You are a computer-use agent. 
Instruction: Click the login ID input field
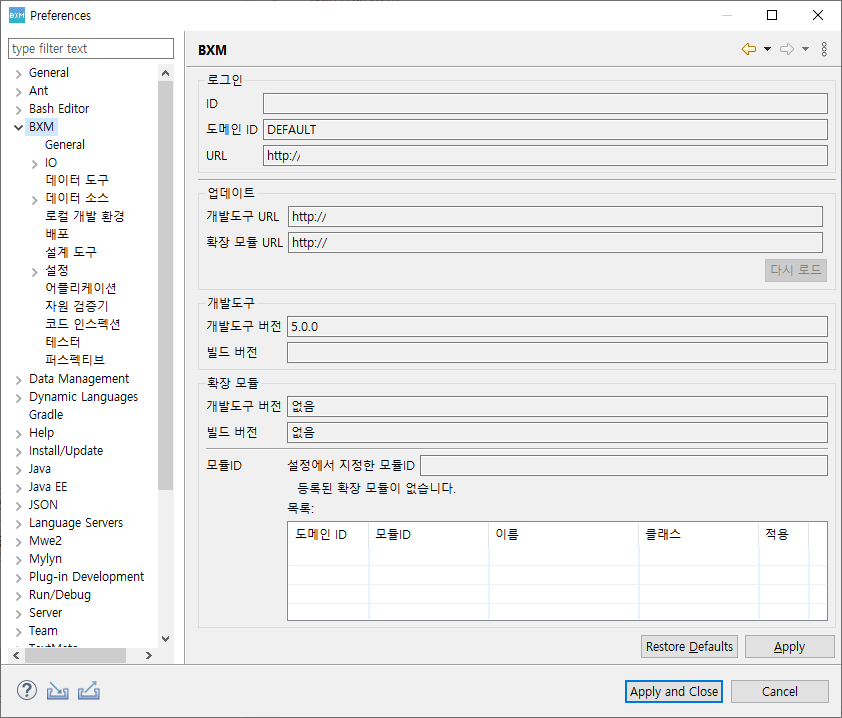(545, 104)
